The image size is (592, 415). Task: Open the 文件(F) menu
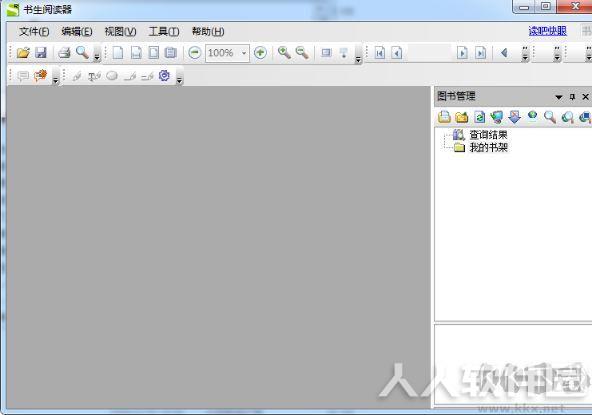[34, 31]
